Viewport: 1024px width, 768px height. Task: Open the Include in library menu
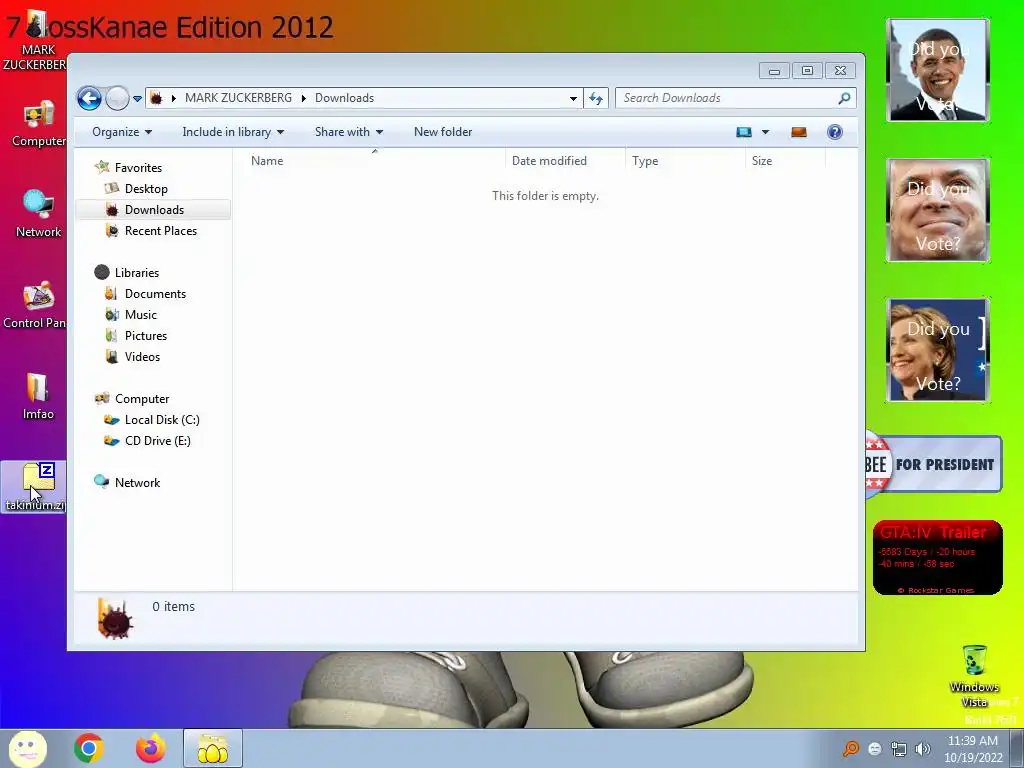coord(232,132)
